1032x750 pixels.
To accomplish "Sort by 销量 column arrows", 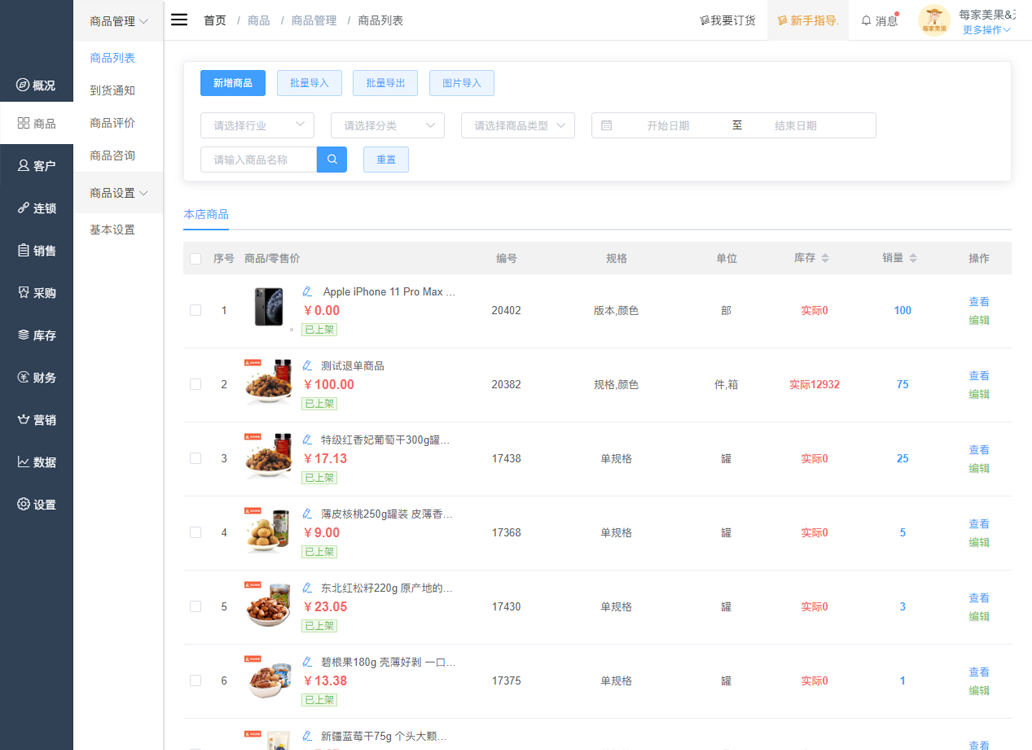I will (913, 258).
